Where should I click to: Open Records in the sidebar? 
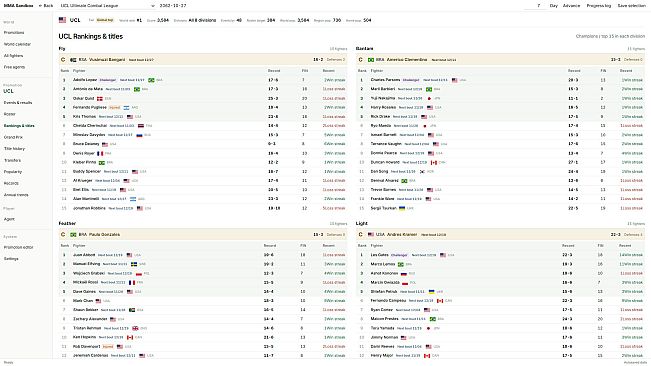[x=11, y=183]
